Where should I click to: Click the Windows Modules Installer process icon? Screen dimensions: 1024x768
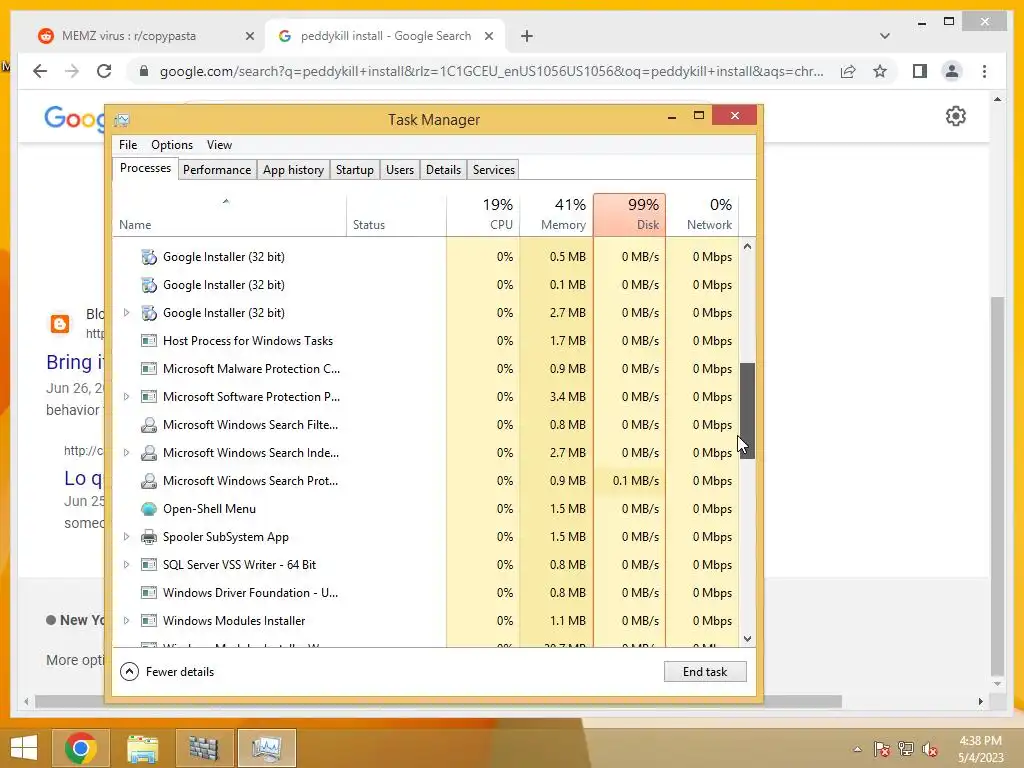point(149,621)
